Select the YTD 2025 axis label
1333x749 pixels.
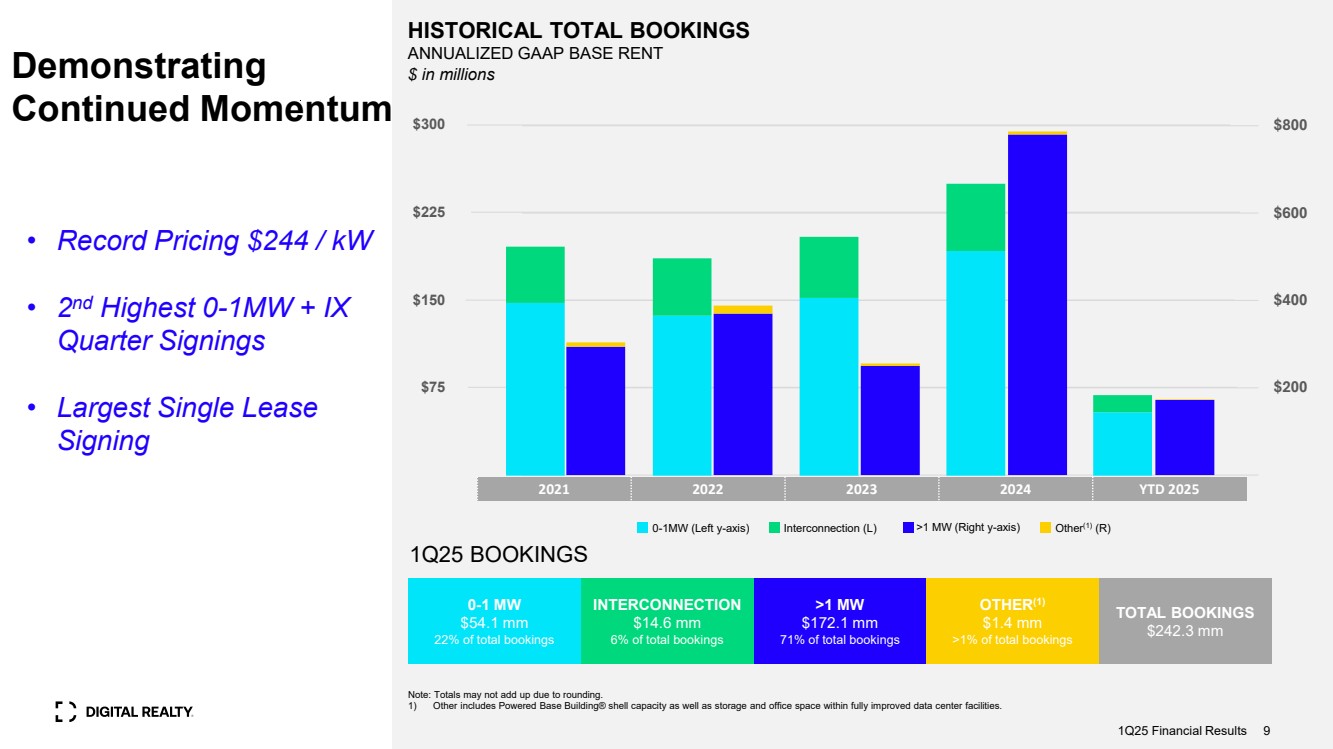(x=1169, y=489)
